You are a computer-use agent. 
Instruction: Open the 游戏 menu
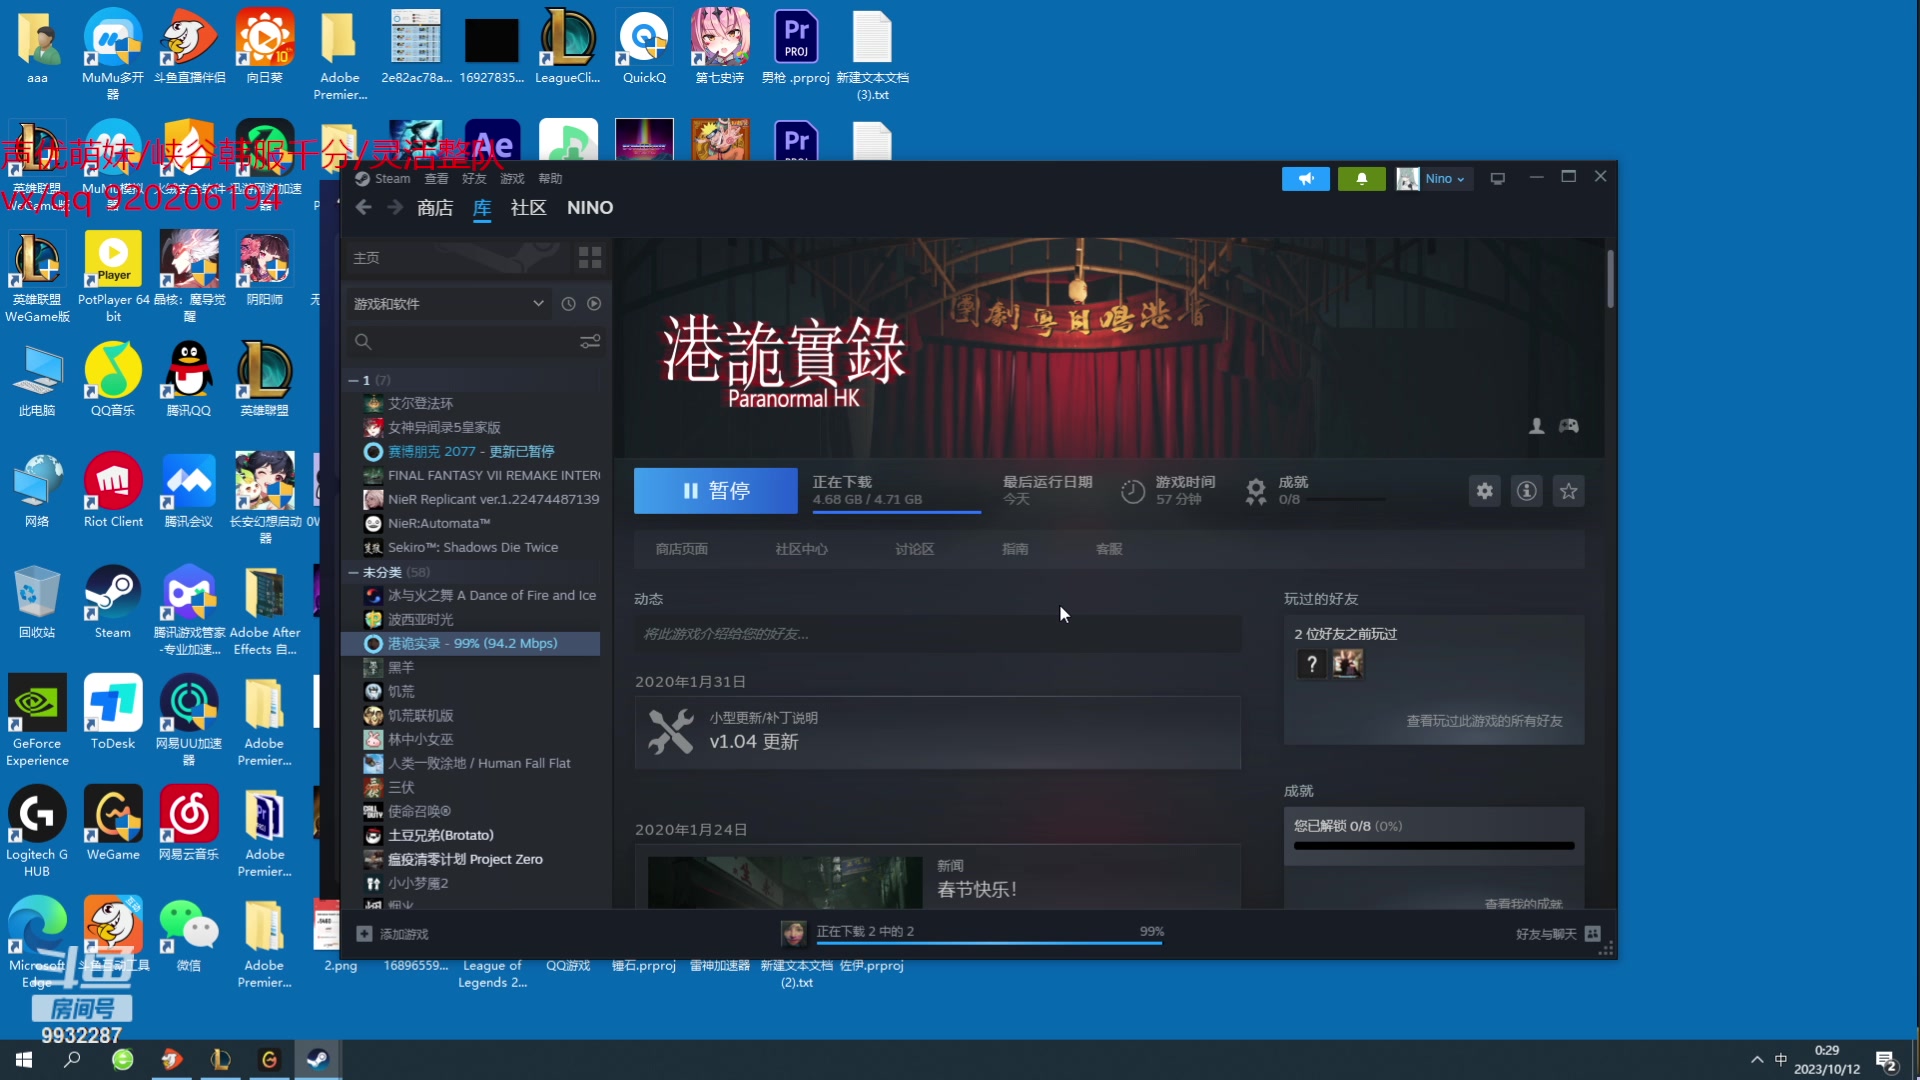tap(512, 179)
